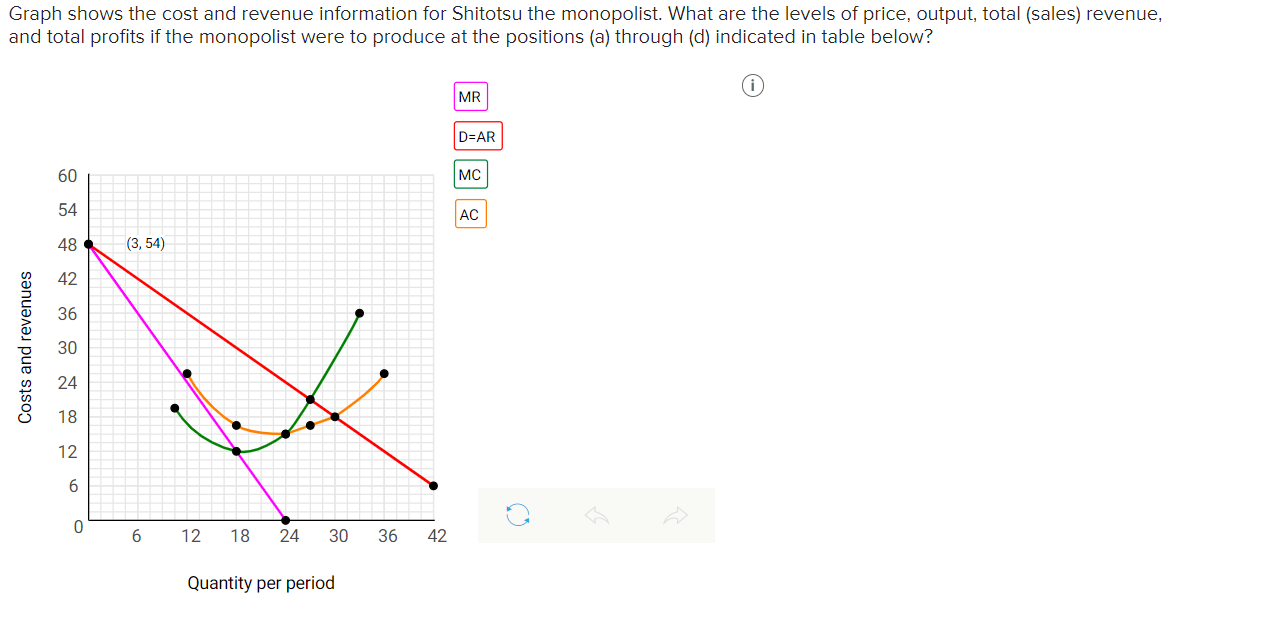Select the Quantity per period axis label
Image resolution: width=1262 pixels, height=635 pixels.
click(x=261, y=583)
